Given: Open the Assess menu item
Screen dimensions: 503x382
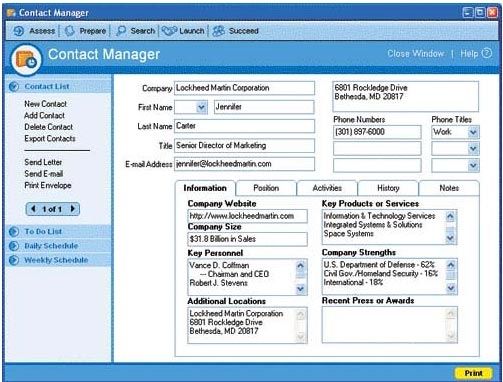Looking at the screenshot, I should pos(42,31).
